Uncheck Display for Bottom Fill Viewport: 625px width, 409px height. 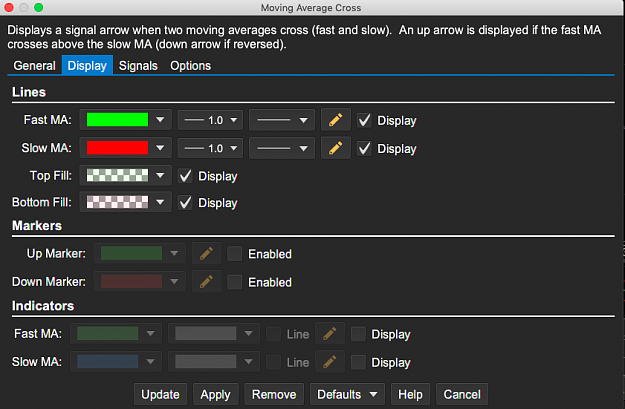click(x=185, y=203)
